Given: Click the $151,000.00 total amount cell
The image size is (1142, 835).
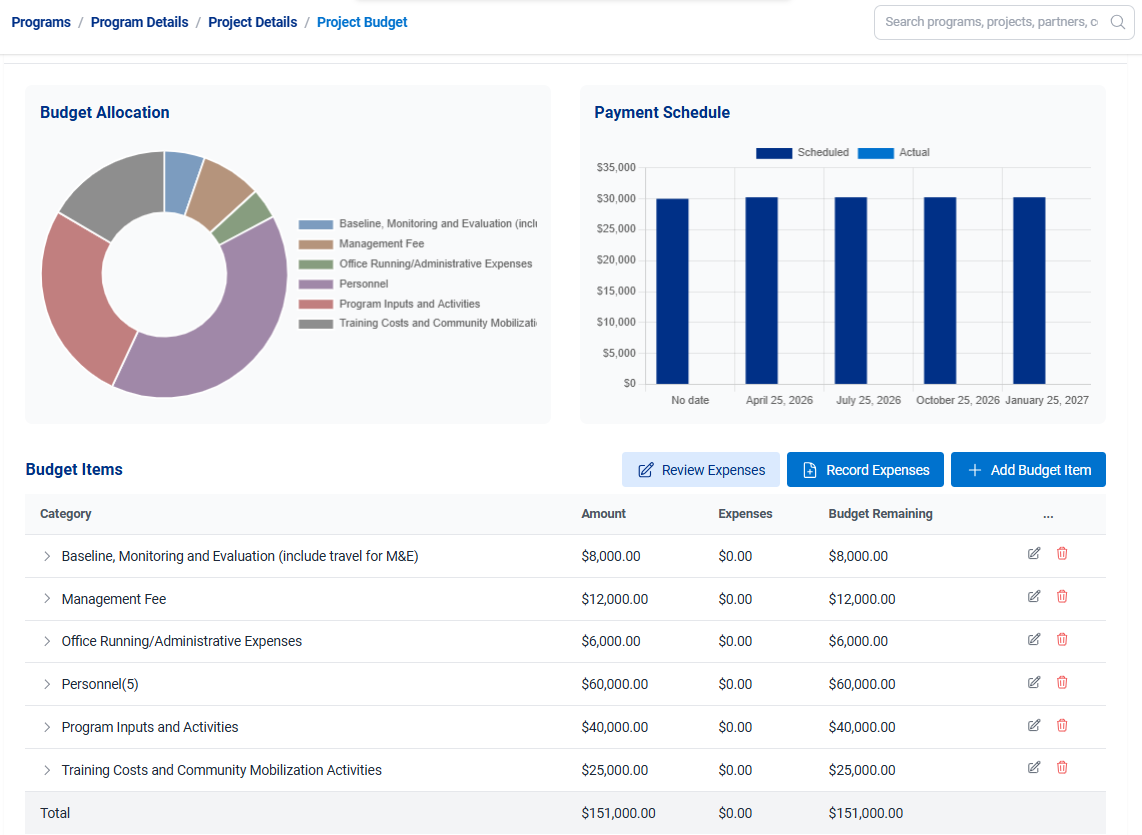Looking at the screenshot, I should coord(618,813).
